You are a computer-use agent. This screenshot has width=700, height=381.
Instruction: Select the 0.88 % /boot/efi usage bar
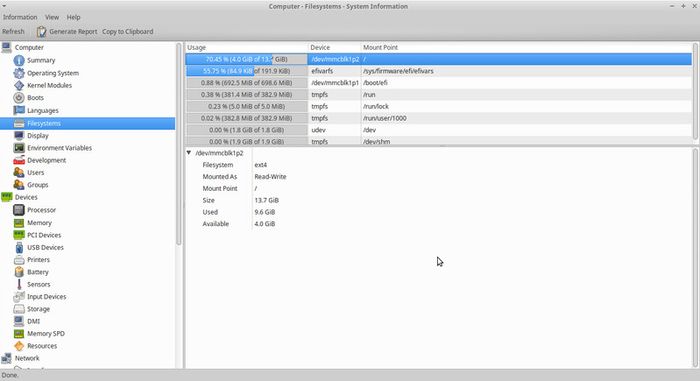point(246,83)
